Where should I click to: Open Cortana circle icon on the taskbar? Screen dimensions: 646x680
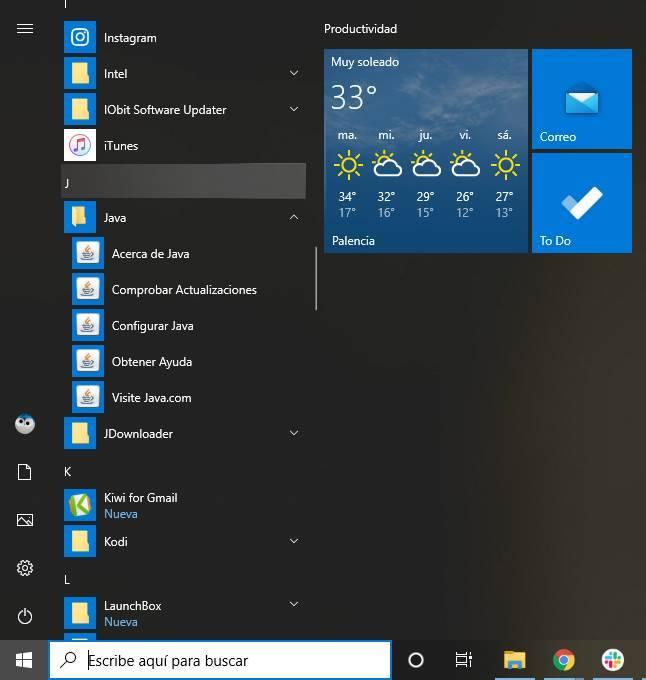point(416,660)
